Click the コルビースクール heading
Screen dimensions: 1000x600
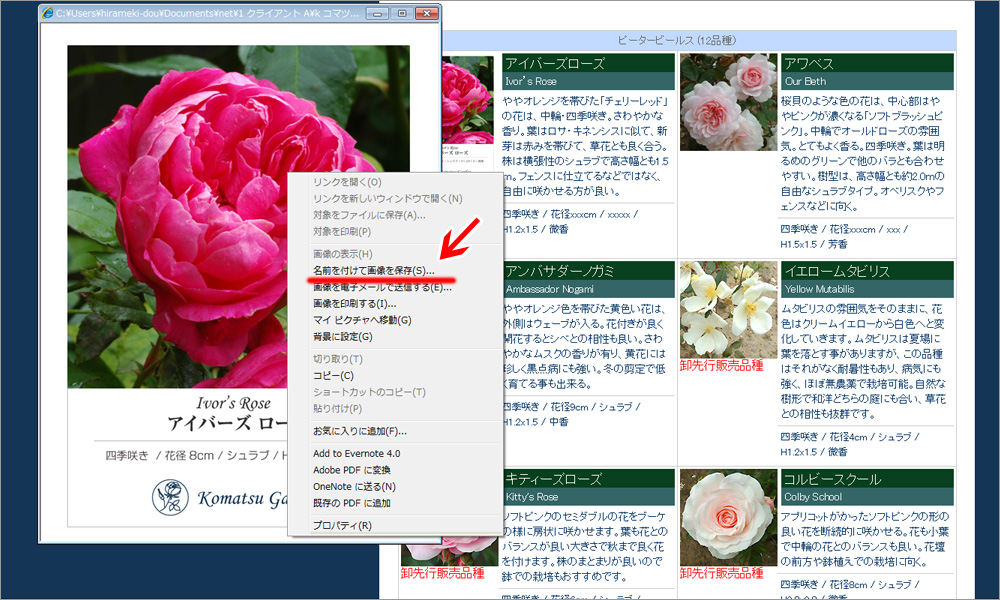click(832, 479)
